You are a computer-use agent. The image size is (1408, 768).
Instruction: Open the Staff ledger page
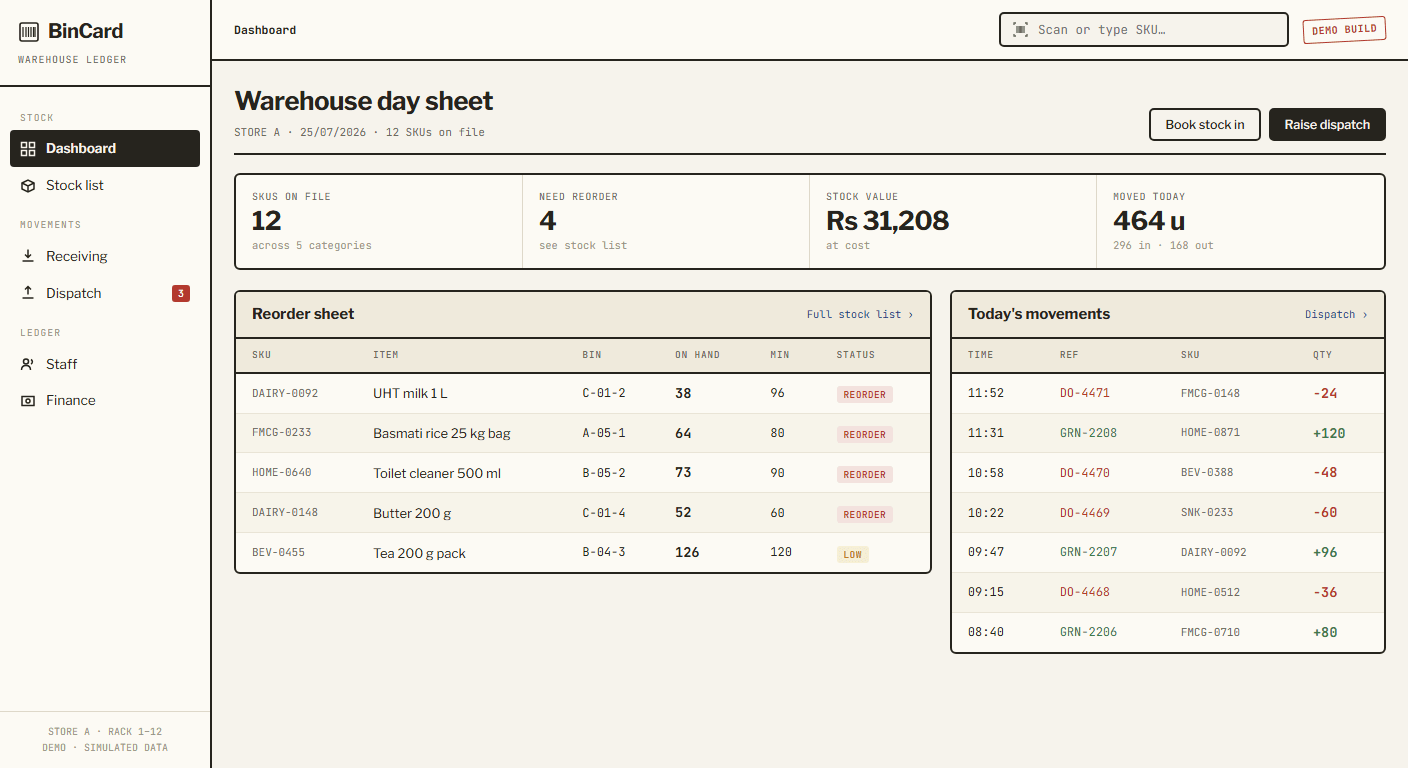[x=105, y=364]
